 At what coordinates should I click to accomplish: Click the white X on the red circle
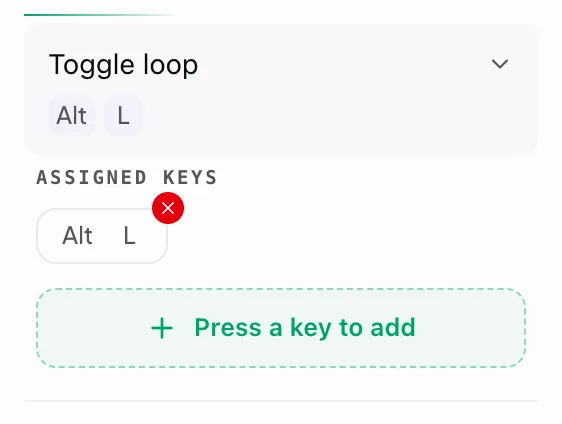pyautogui.click(x=168, y=208)
